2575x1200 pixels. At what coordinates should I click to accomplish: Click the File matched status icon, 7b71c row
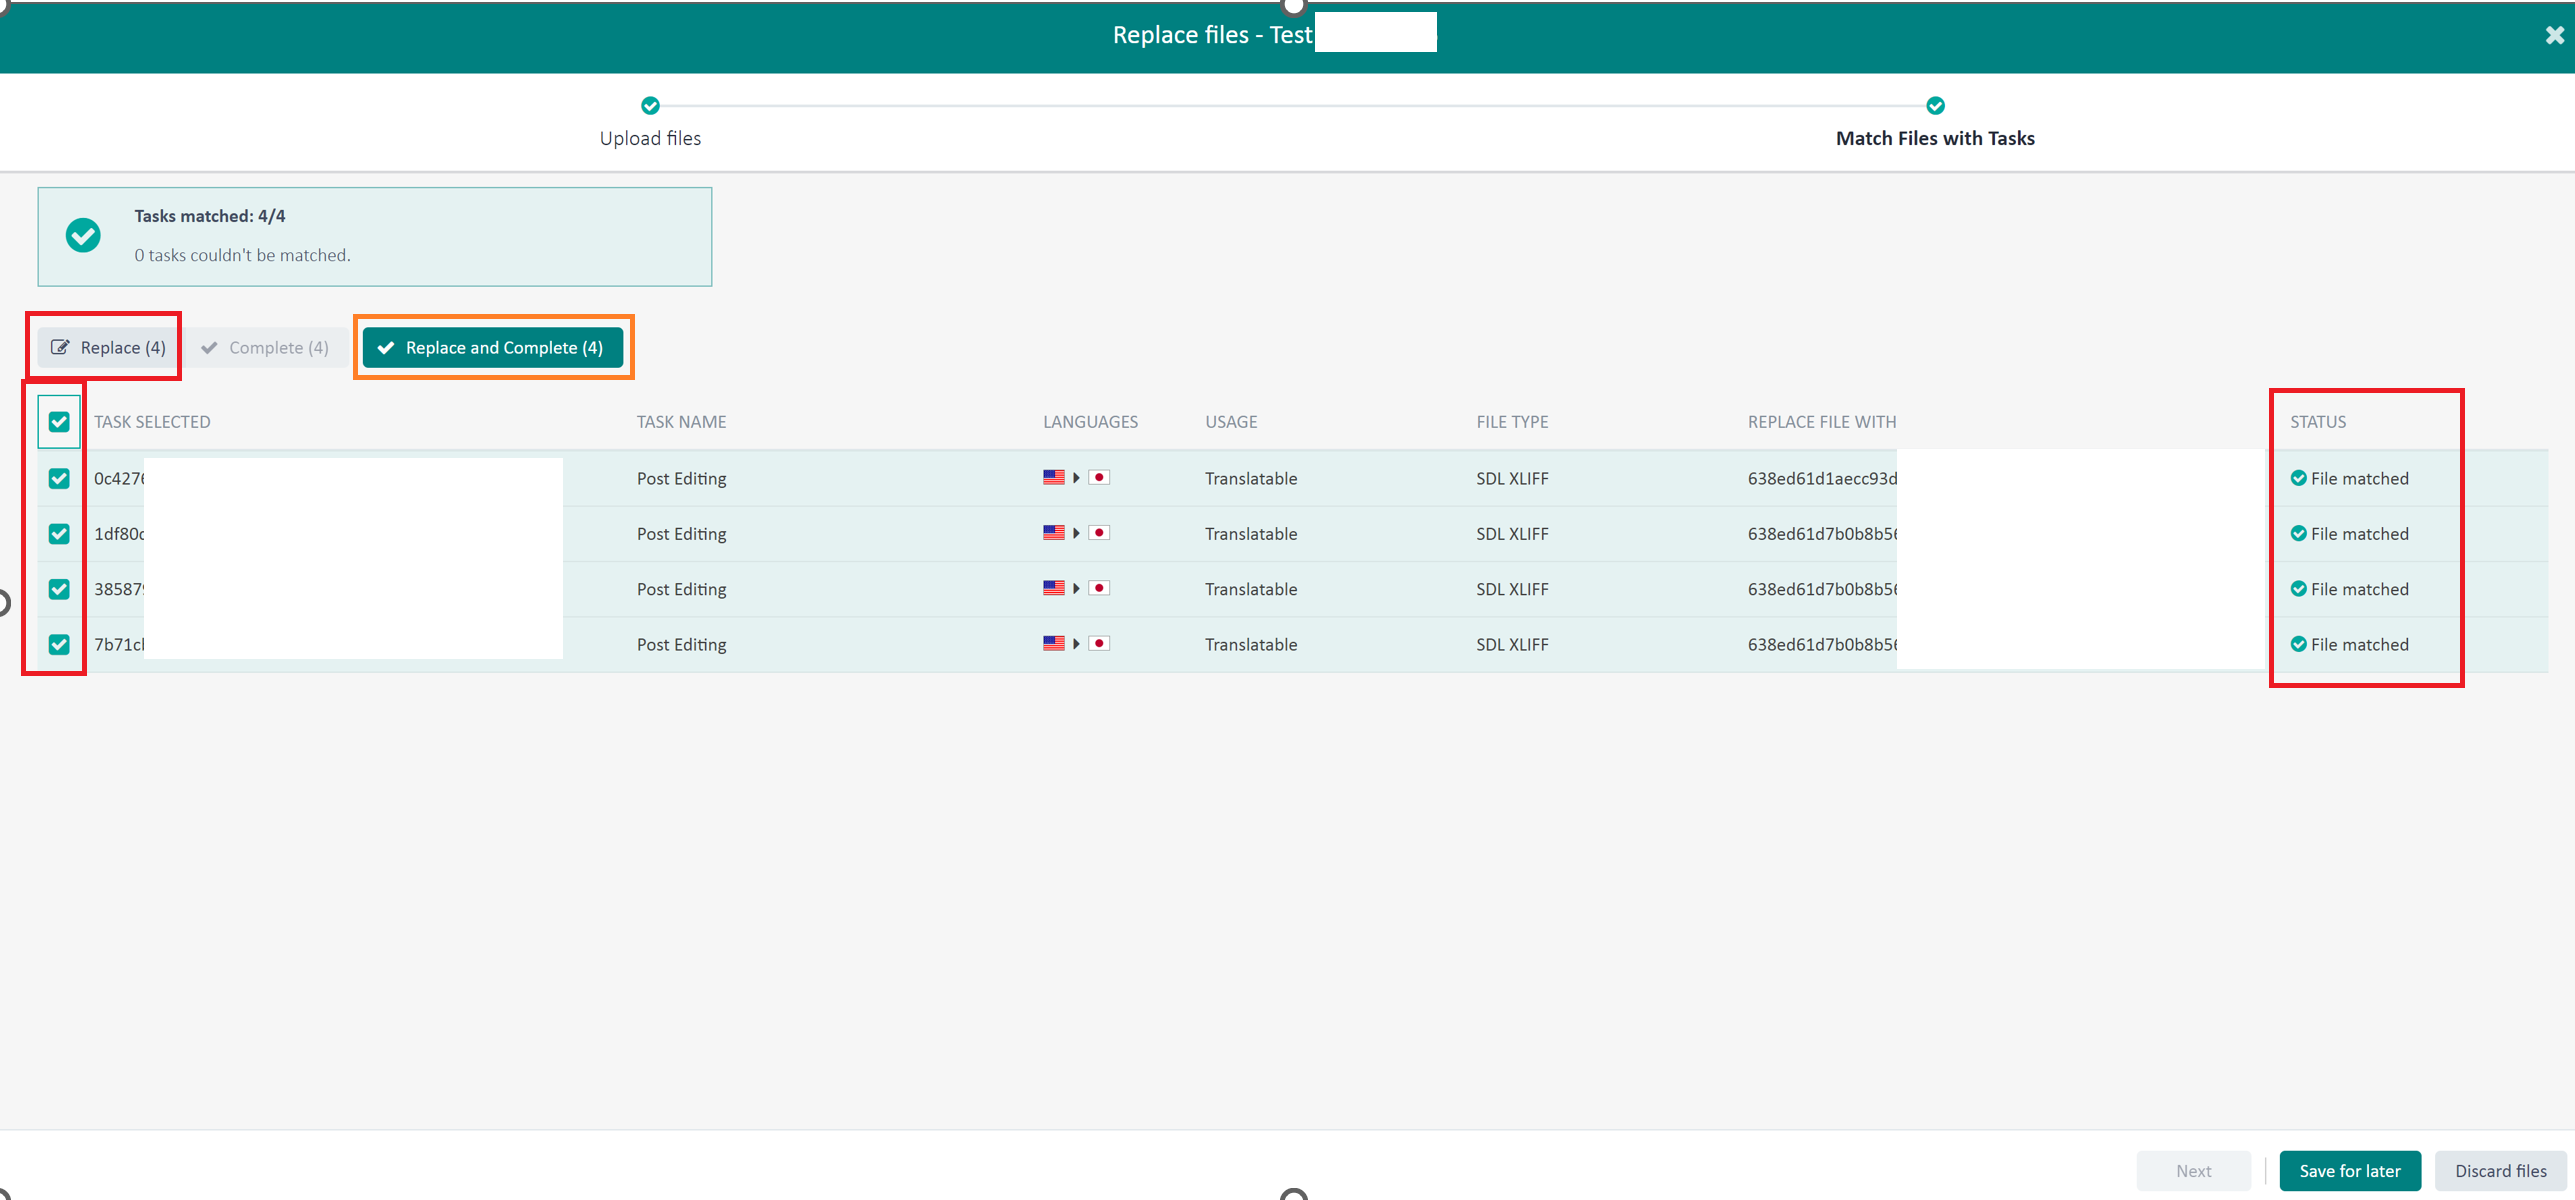[2298, 644]
